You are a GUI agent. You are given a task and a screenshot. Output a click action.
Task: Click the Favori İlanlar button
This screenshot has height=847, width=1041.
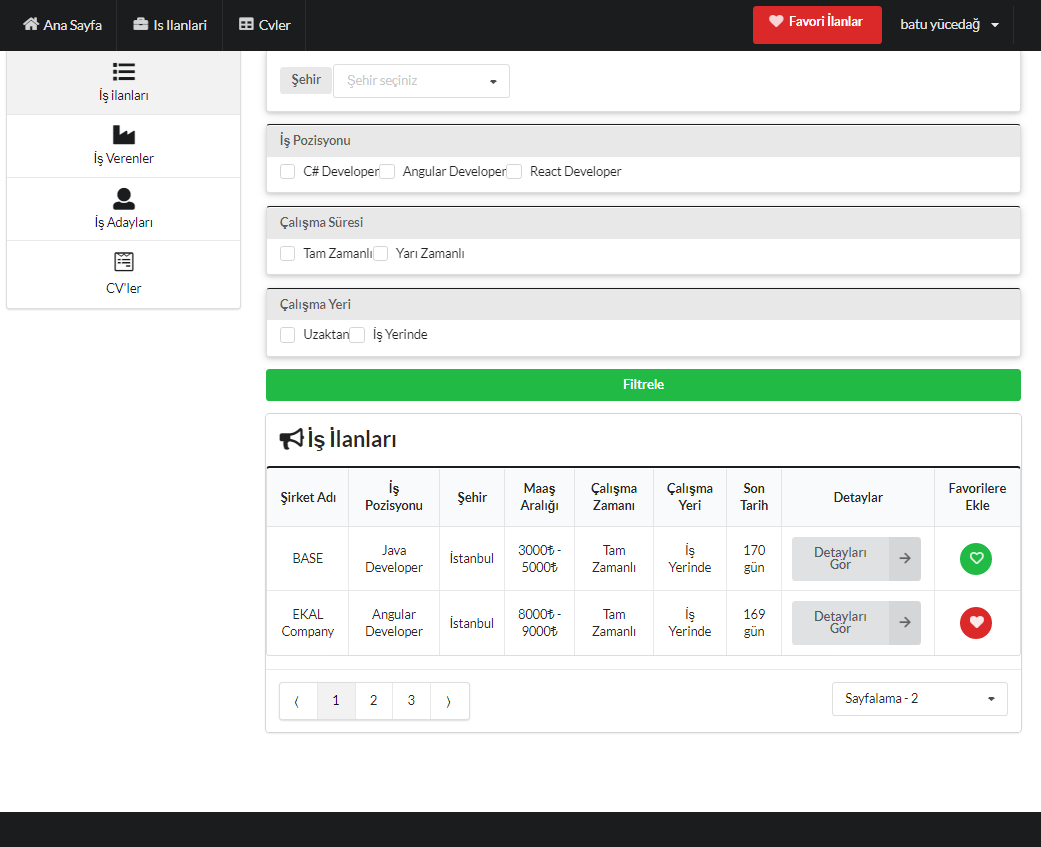pos(817,25)
